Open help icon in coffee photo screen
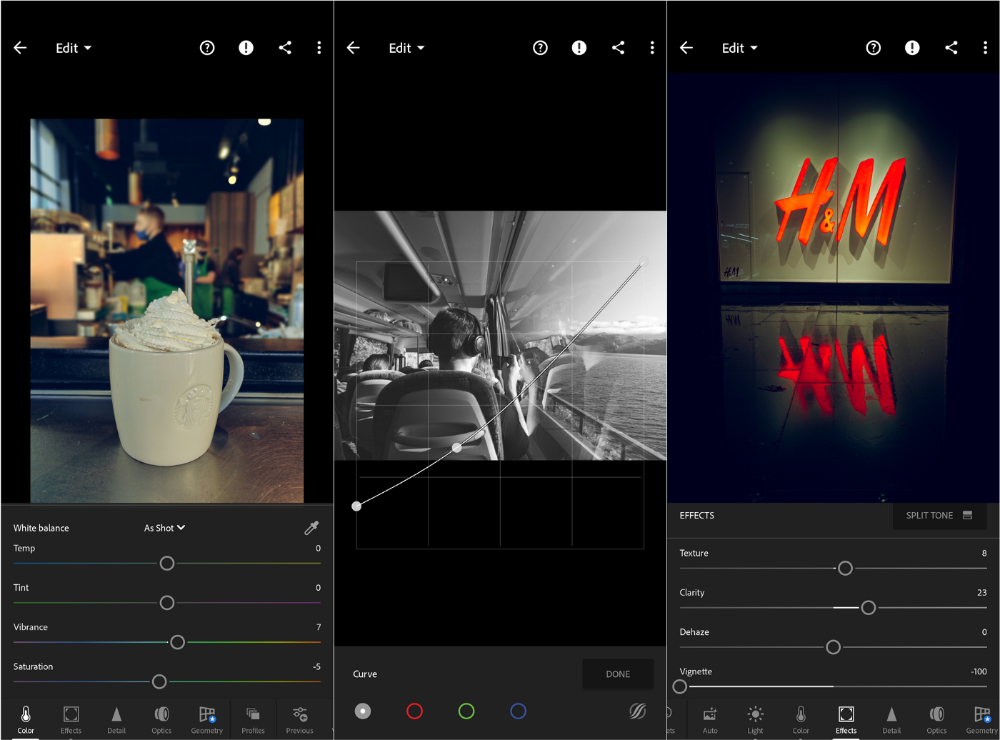 [x=207, y=48]
